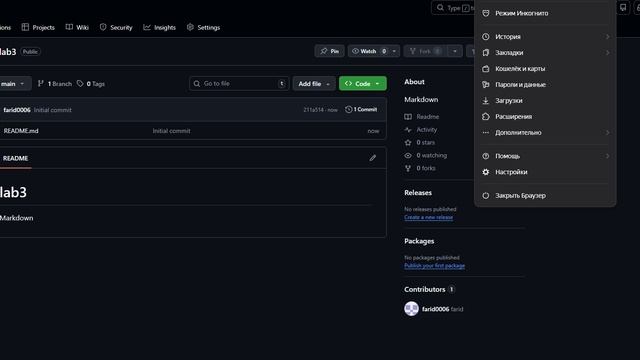Open the Закладки menu item
640x360 pixels.
545,53
